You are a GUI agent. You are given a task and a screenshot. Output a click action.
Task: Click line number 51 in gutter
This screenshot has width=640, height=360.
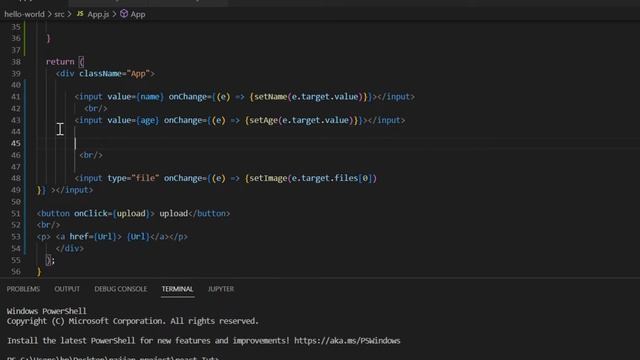tap(16, 213)
